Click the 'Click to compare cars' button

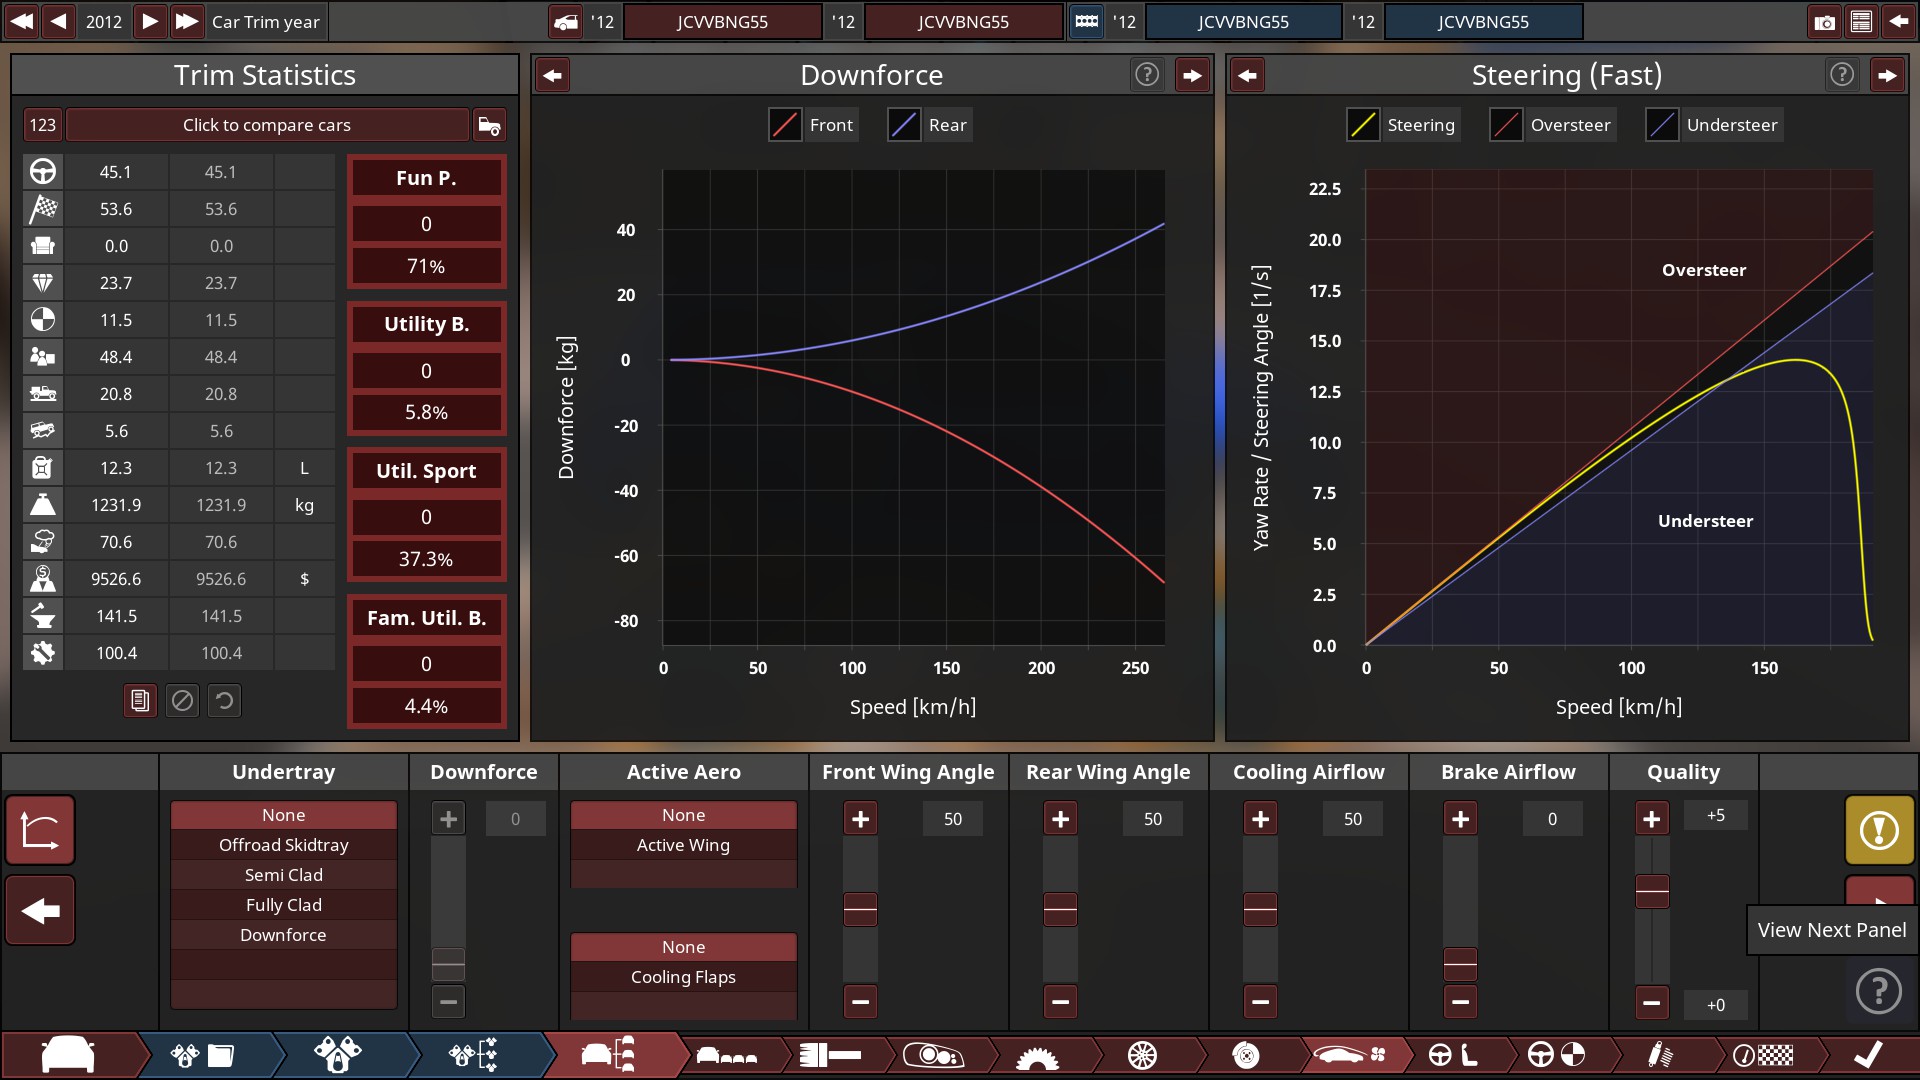click(x=267, y=125)
